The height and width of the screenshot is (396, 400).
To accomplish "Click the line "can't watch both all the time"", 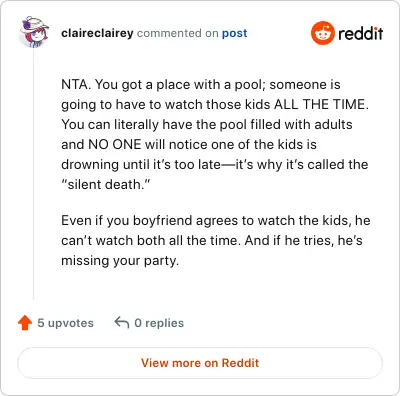I will 212,241.
